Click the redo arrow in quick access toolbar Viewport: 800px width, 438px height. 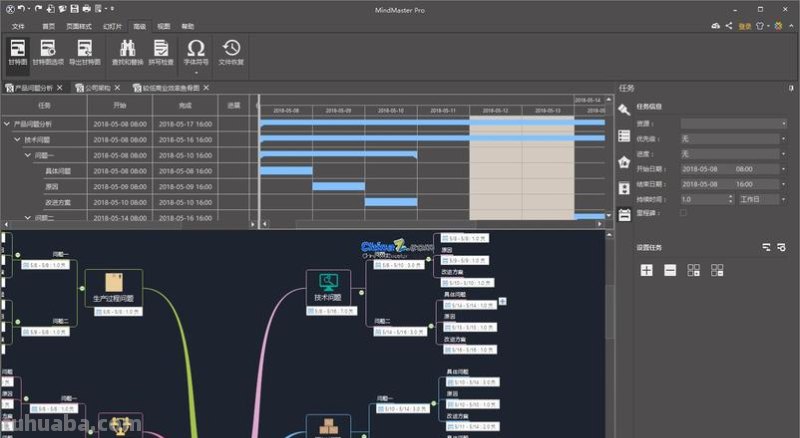pos(38,9)
